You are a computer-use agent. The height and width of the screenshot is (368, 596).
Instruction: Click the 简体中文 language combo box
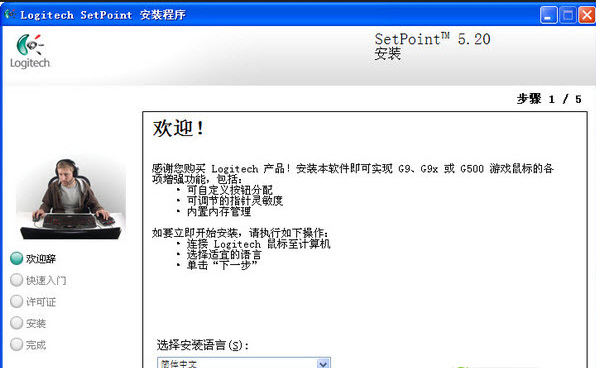244,363
